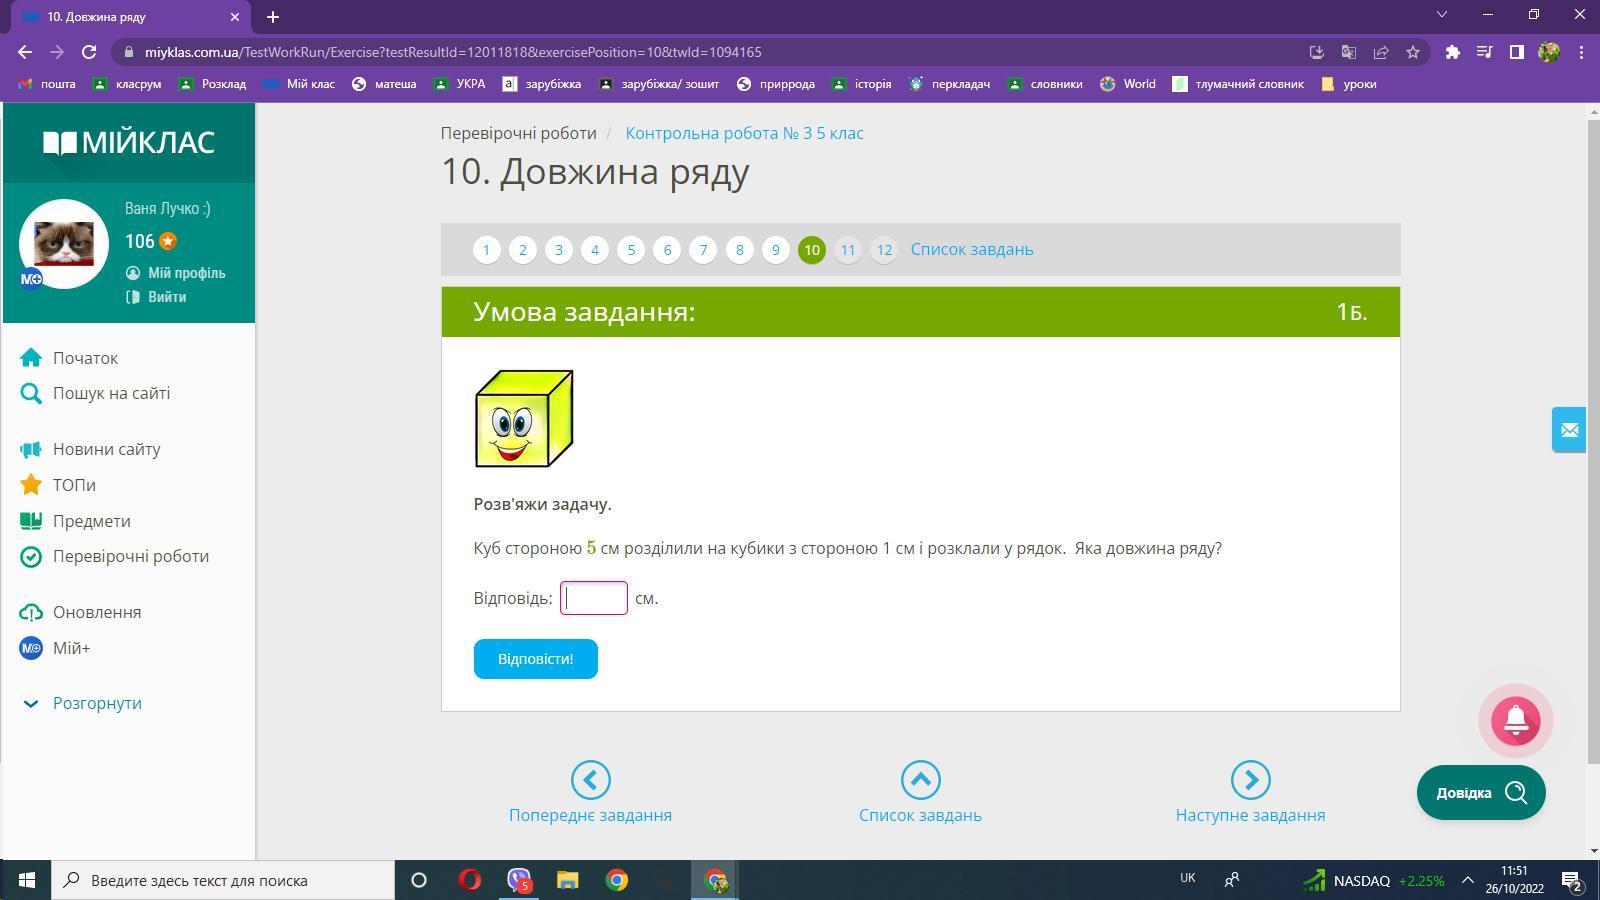Open уроки bookmarks folder

(1348, 84)
